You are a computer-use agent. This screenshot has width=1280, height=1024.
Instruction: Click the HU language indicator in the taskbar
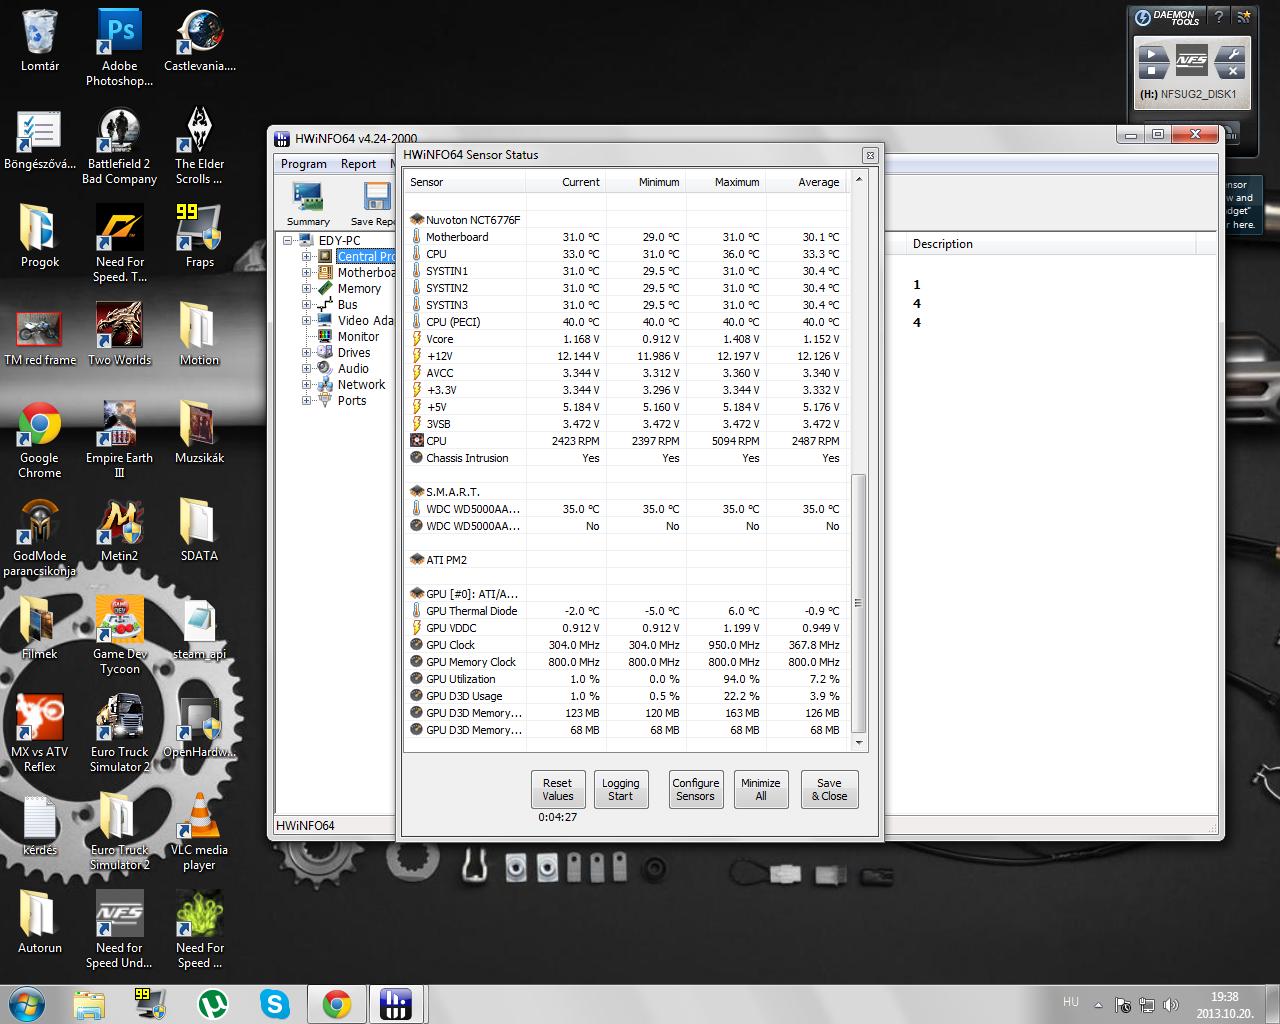tap(1070, 1002)
